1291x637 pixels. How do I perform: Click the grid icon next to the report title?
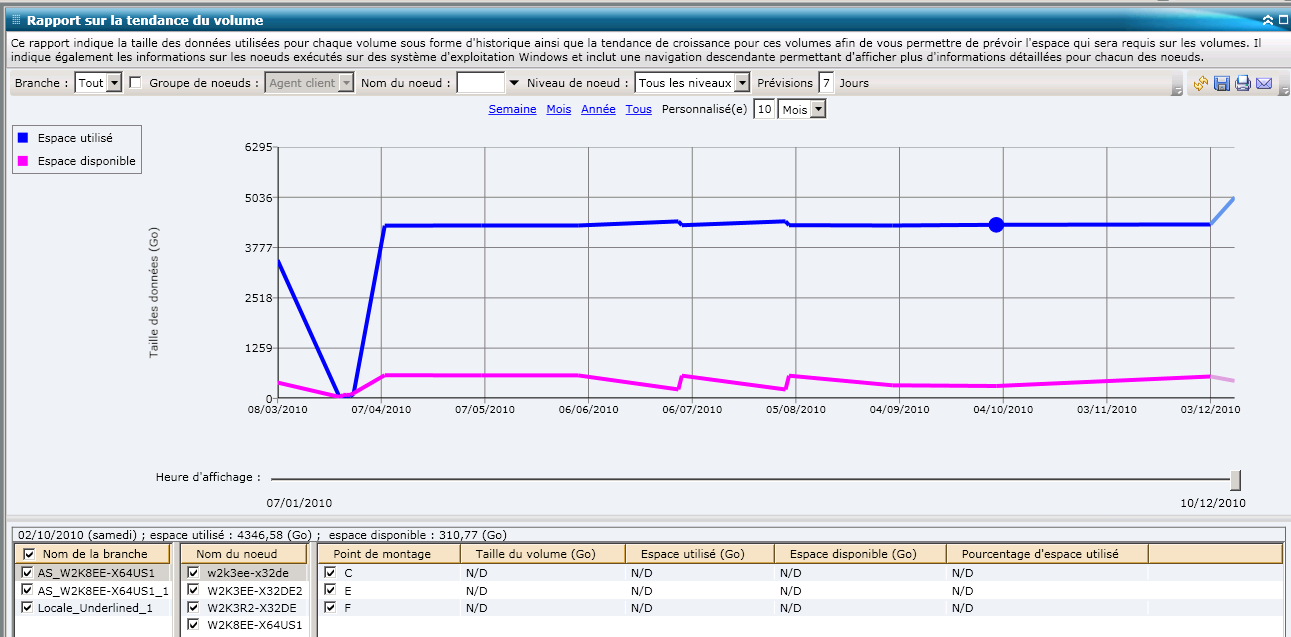coord(16,19)
